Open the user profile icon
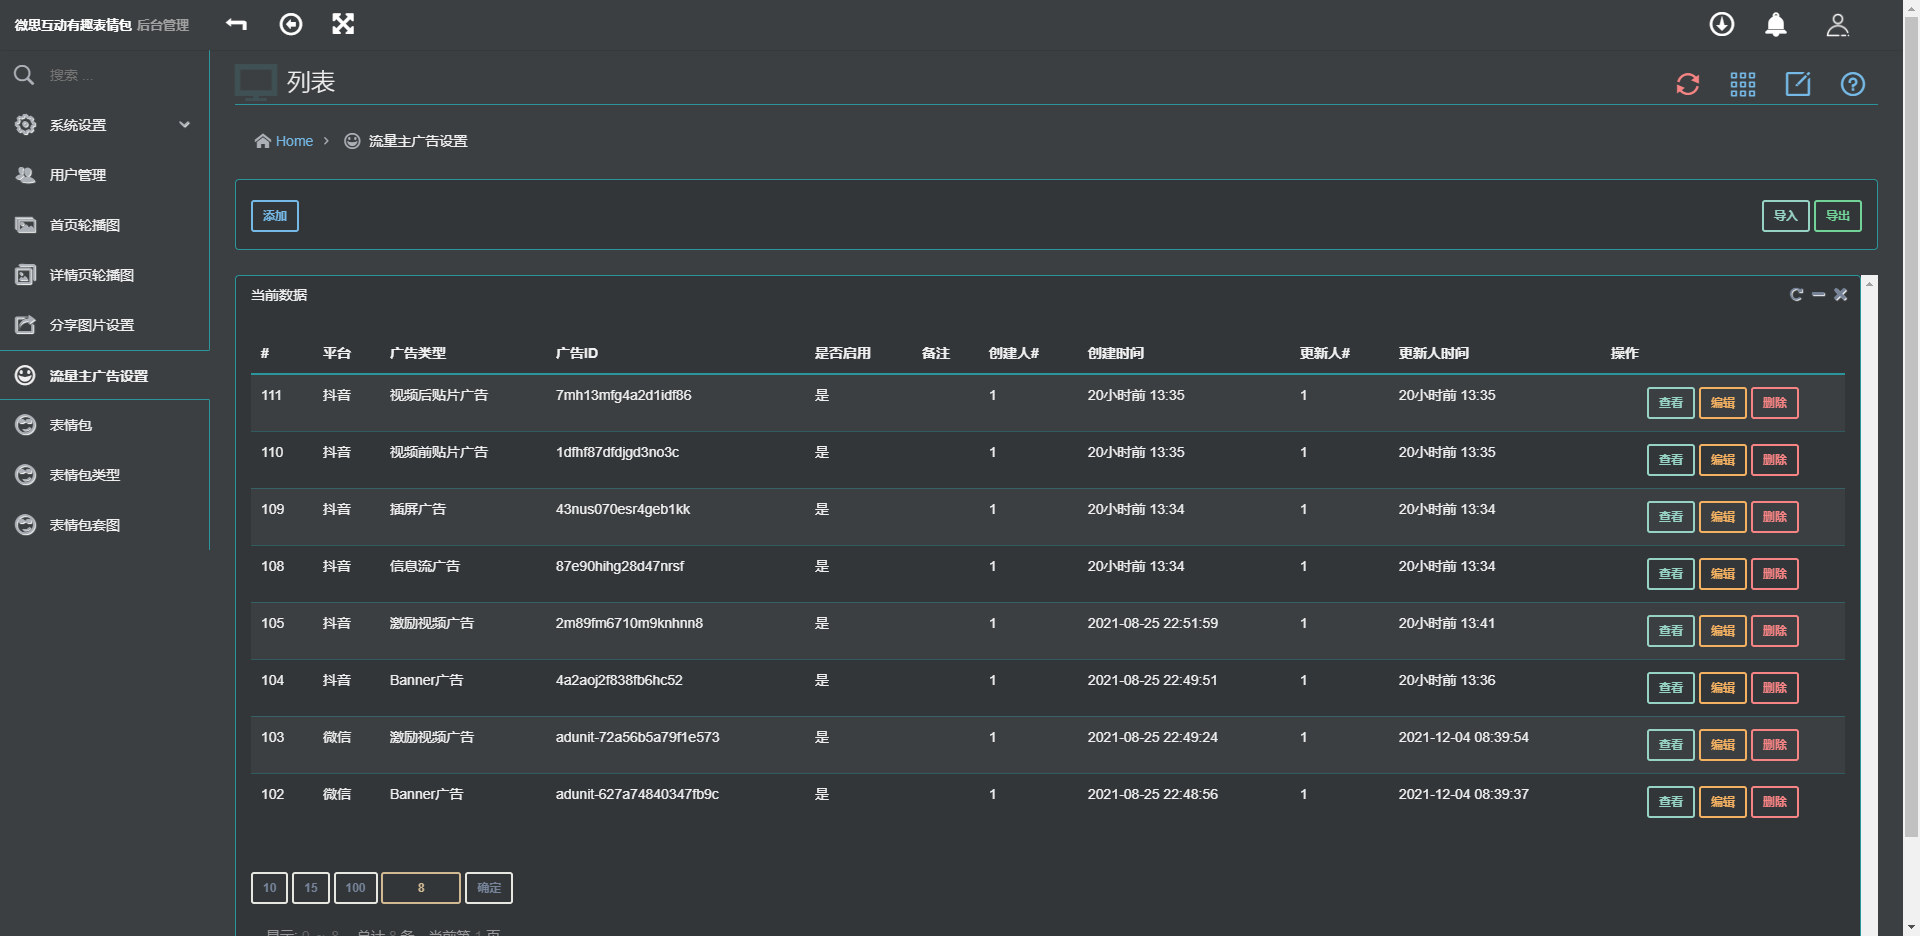 click(x=1837, y=25)
